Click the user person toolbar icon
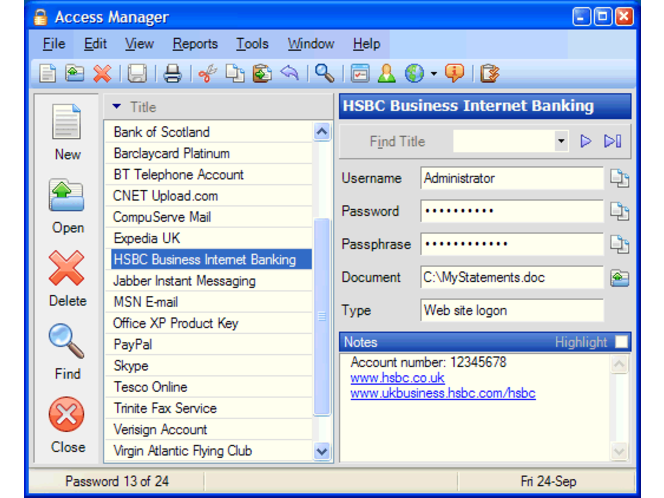664x498 pixels. coord(387,73)
